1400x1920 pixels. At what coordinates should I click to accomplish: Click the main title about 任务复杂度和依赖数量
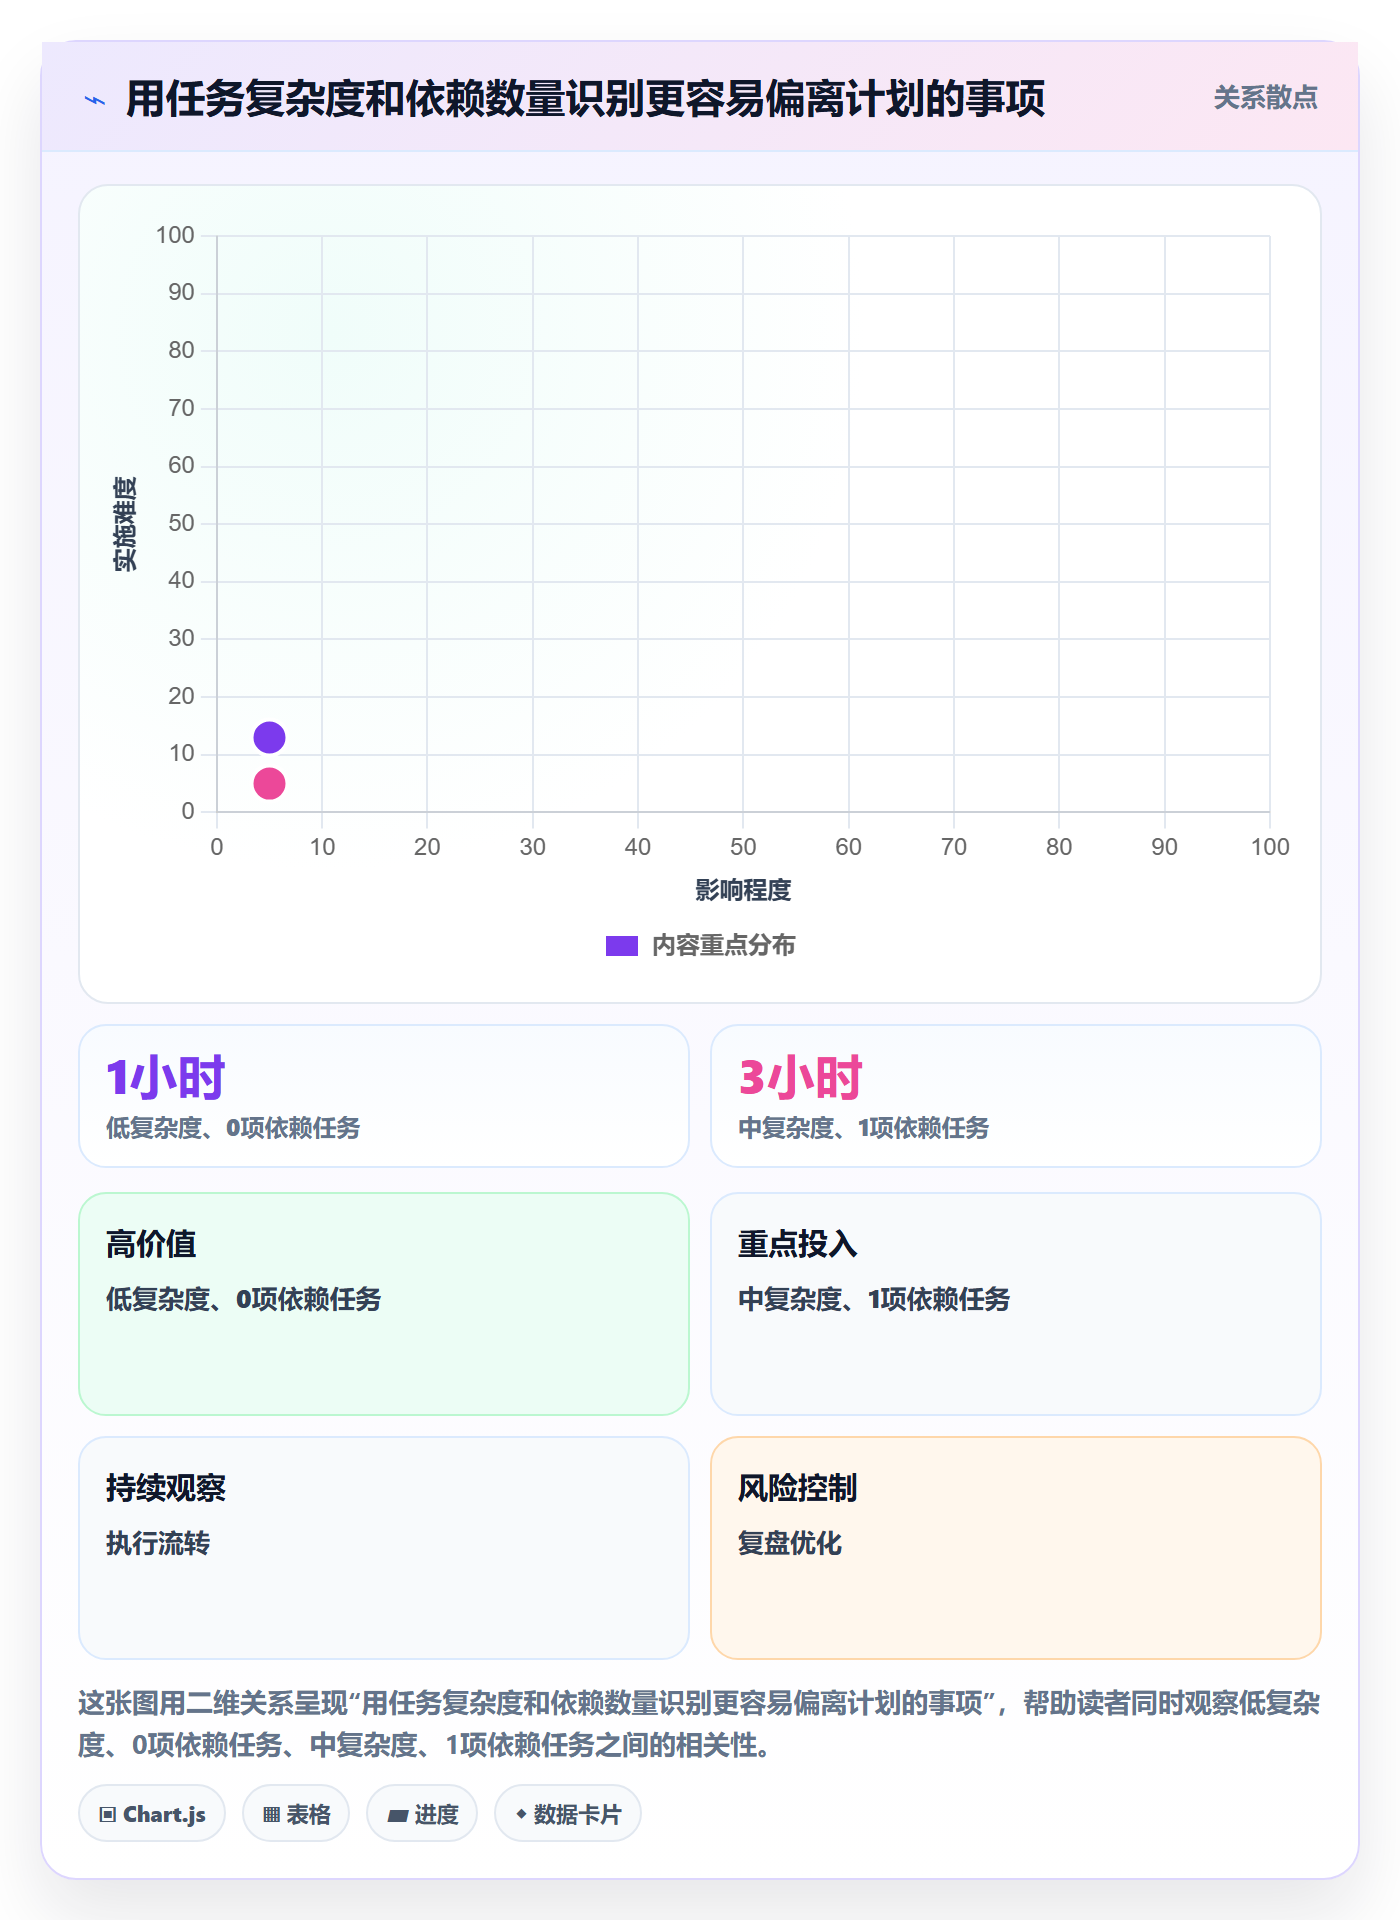tap(585, 99)
